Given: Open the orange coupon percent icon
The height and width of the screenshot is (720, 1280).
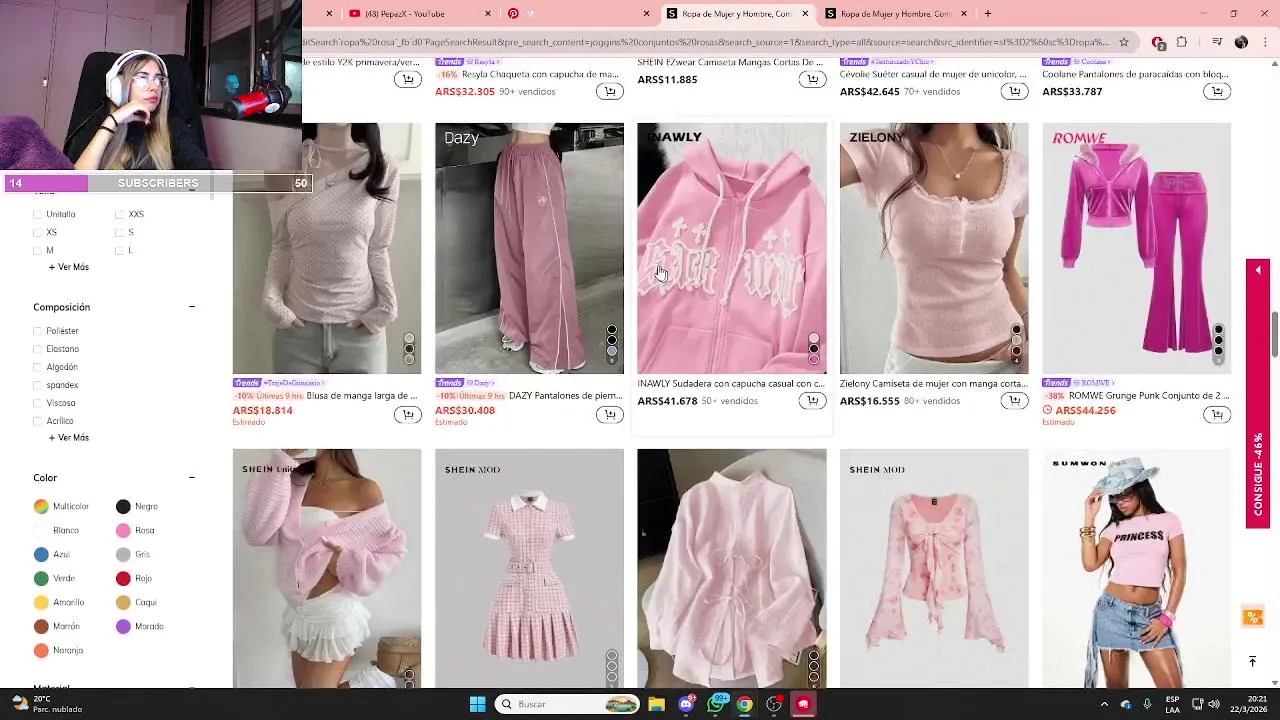Looking at the screenshot, I should 1252,617.
